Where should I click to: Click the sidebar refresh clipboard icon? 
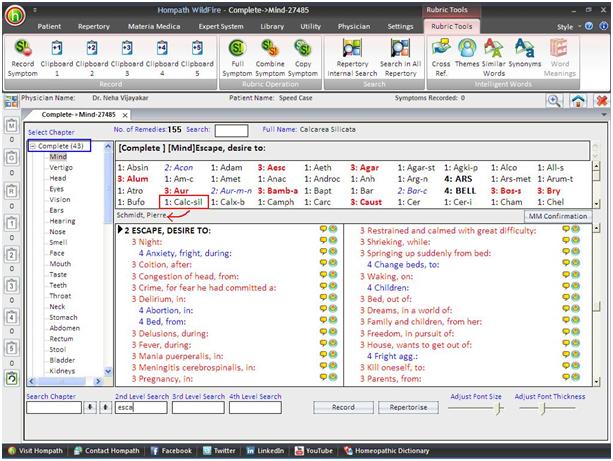point(12,378)
